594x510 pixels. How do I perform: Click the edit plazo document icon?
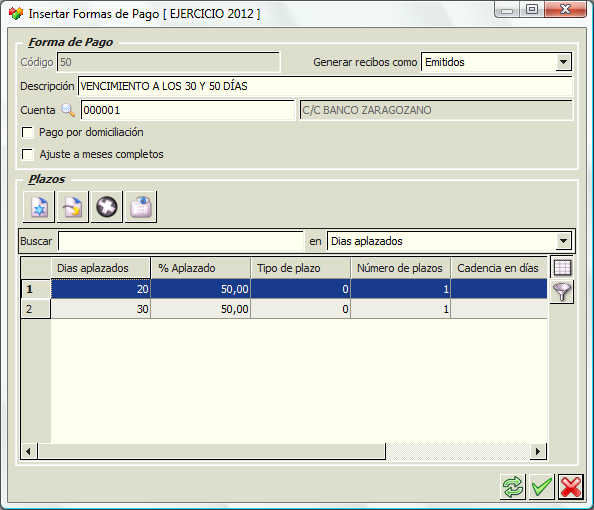tap(73, 207)
